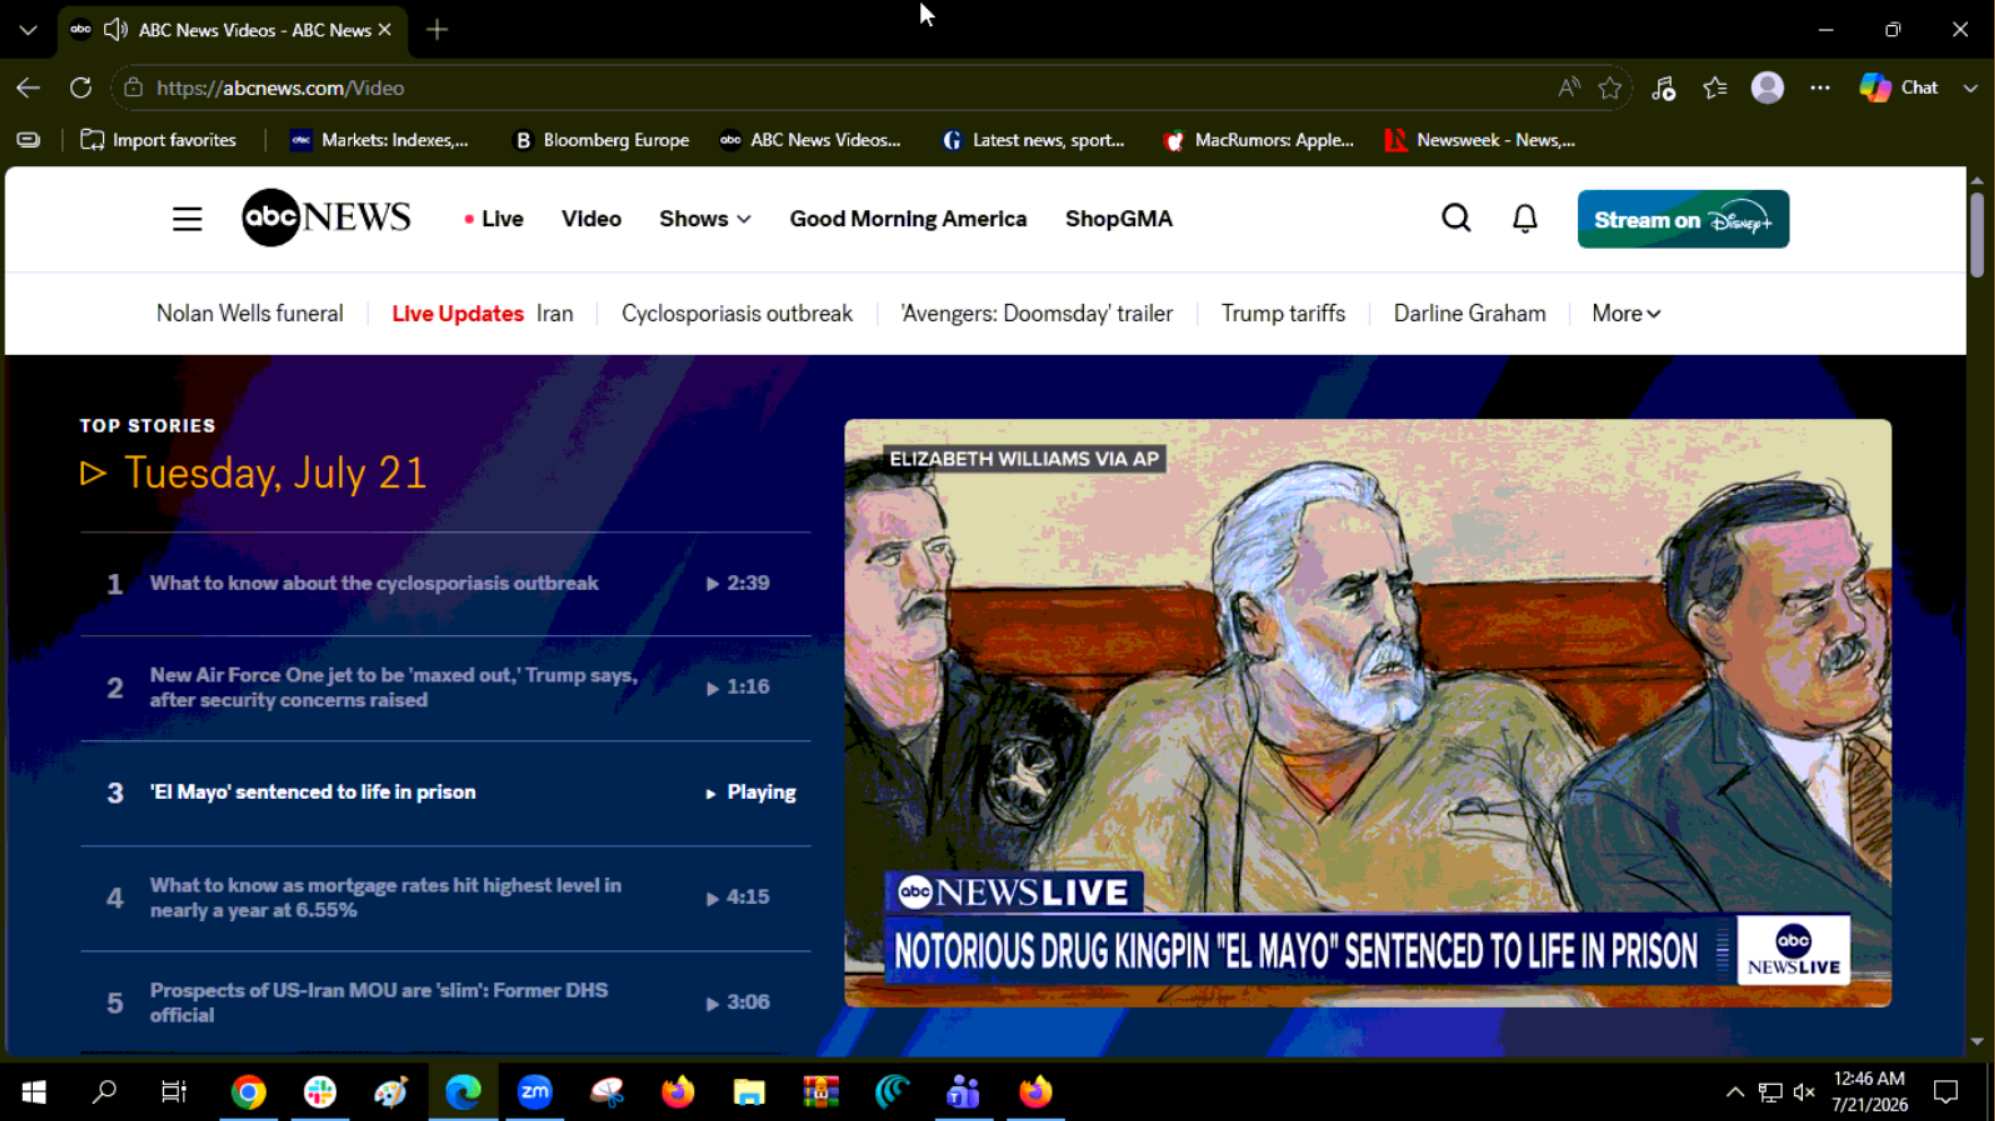The width and height of the screenshot is (1995, 1121).
Task: Expand the Shows dropdown menu
Action: (705, 219)
